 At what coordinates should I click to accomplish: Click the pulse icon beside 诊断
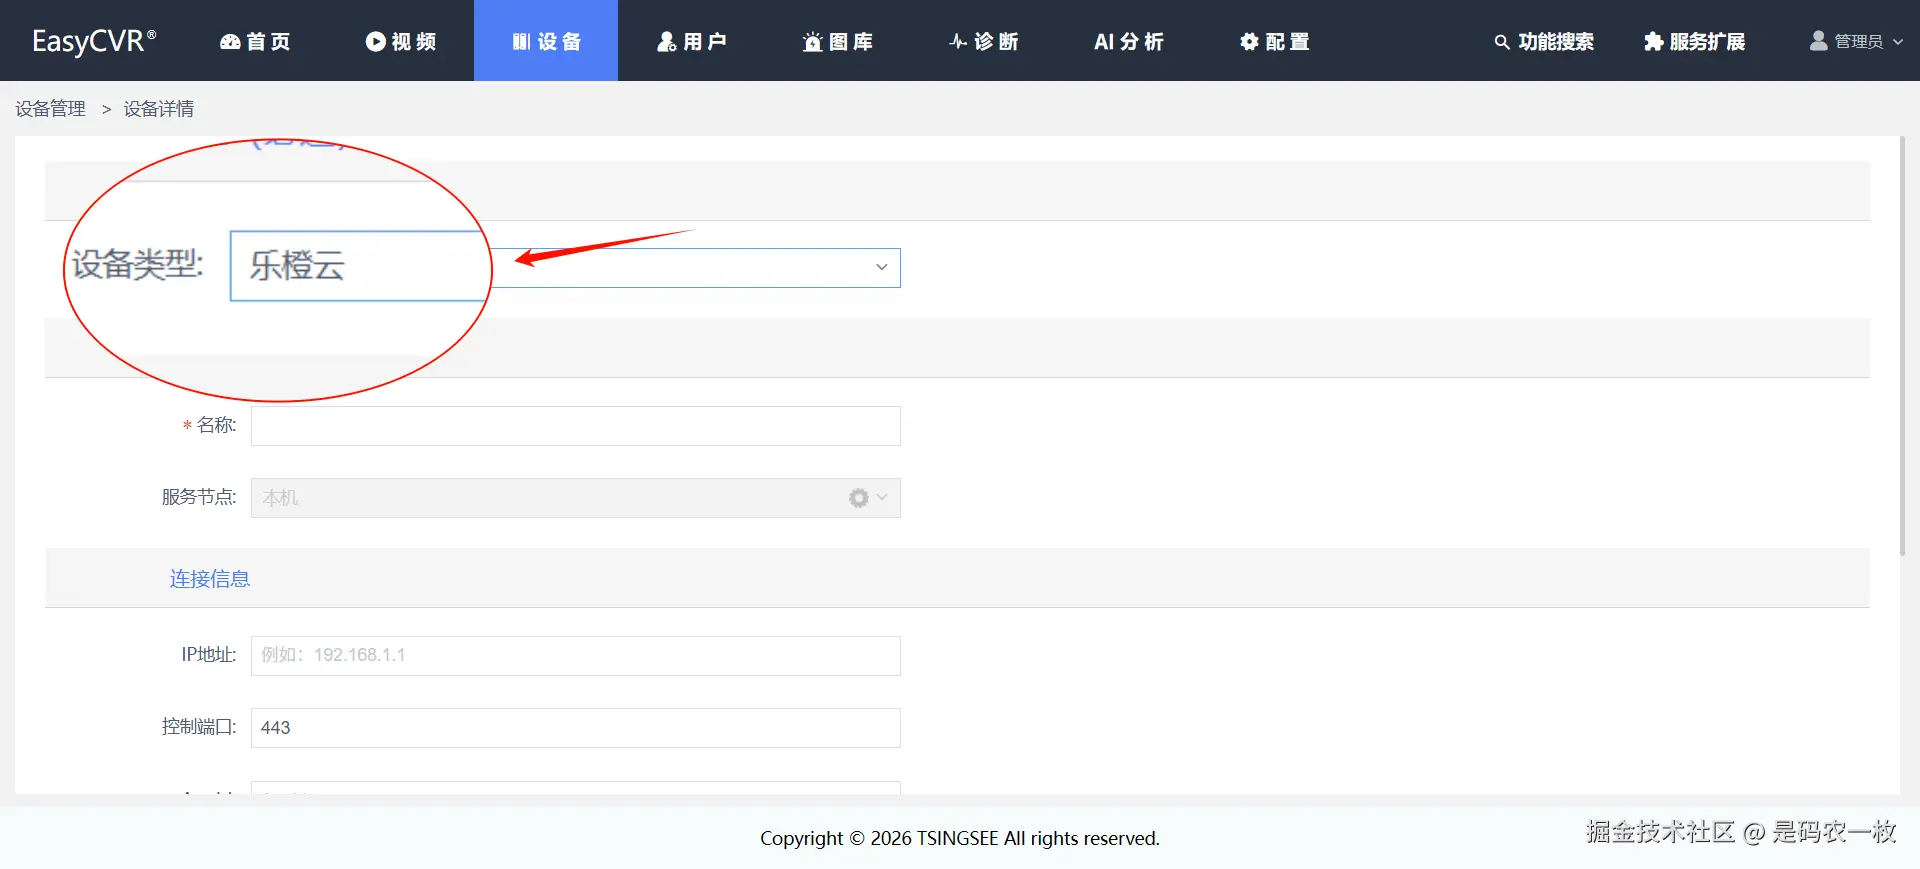click(x=958, y=41)
